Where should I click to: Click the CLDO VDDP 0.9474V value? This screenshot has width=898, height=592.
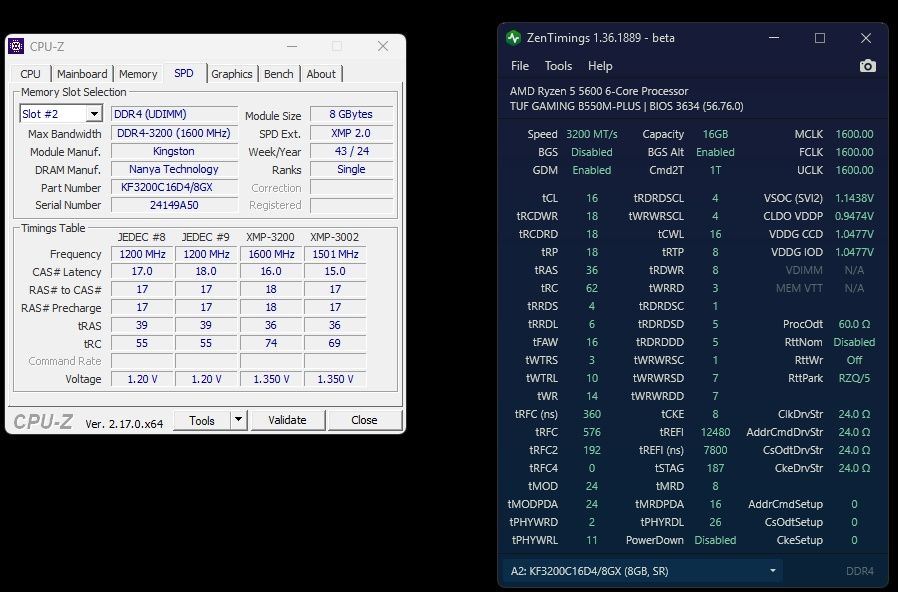pyautogui.click(x=854, y=216)
